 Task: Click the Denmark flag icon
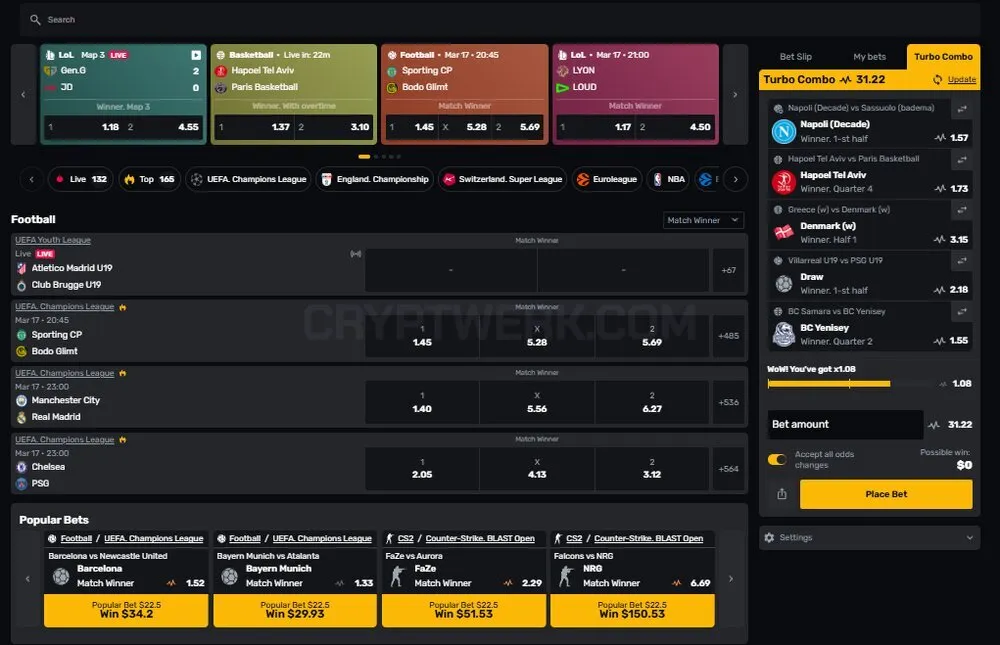[784, 232]
